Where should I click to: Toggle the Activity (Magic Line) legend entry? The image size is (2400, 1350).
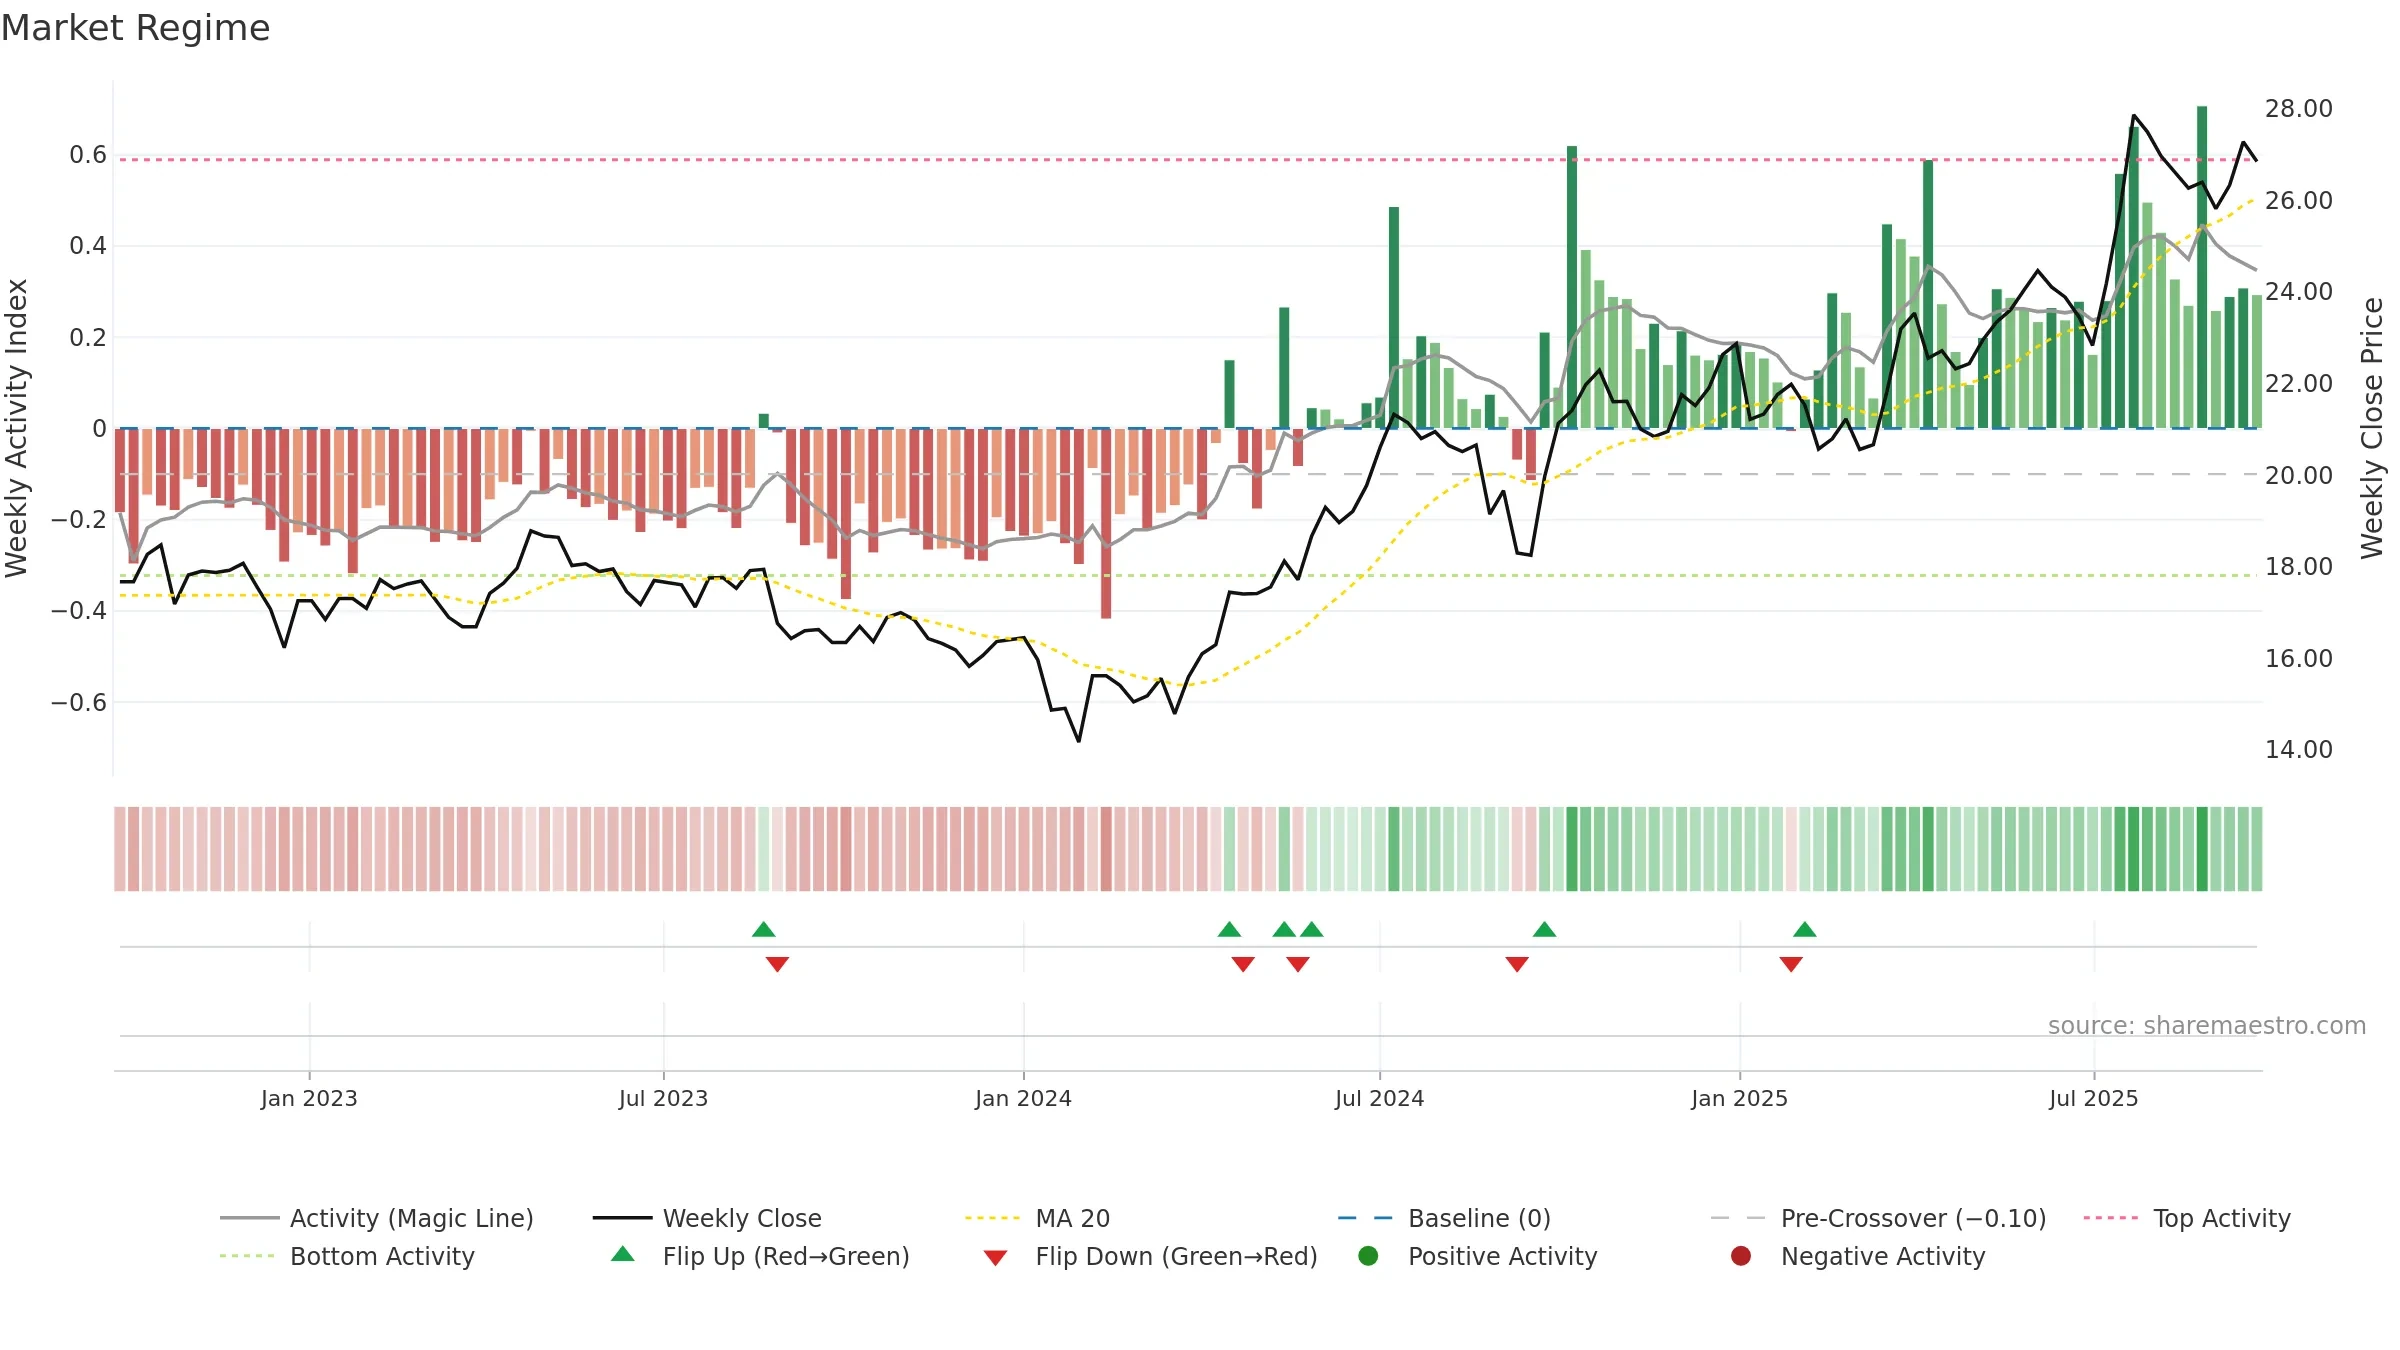click(377, 1218)
